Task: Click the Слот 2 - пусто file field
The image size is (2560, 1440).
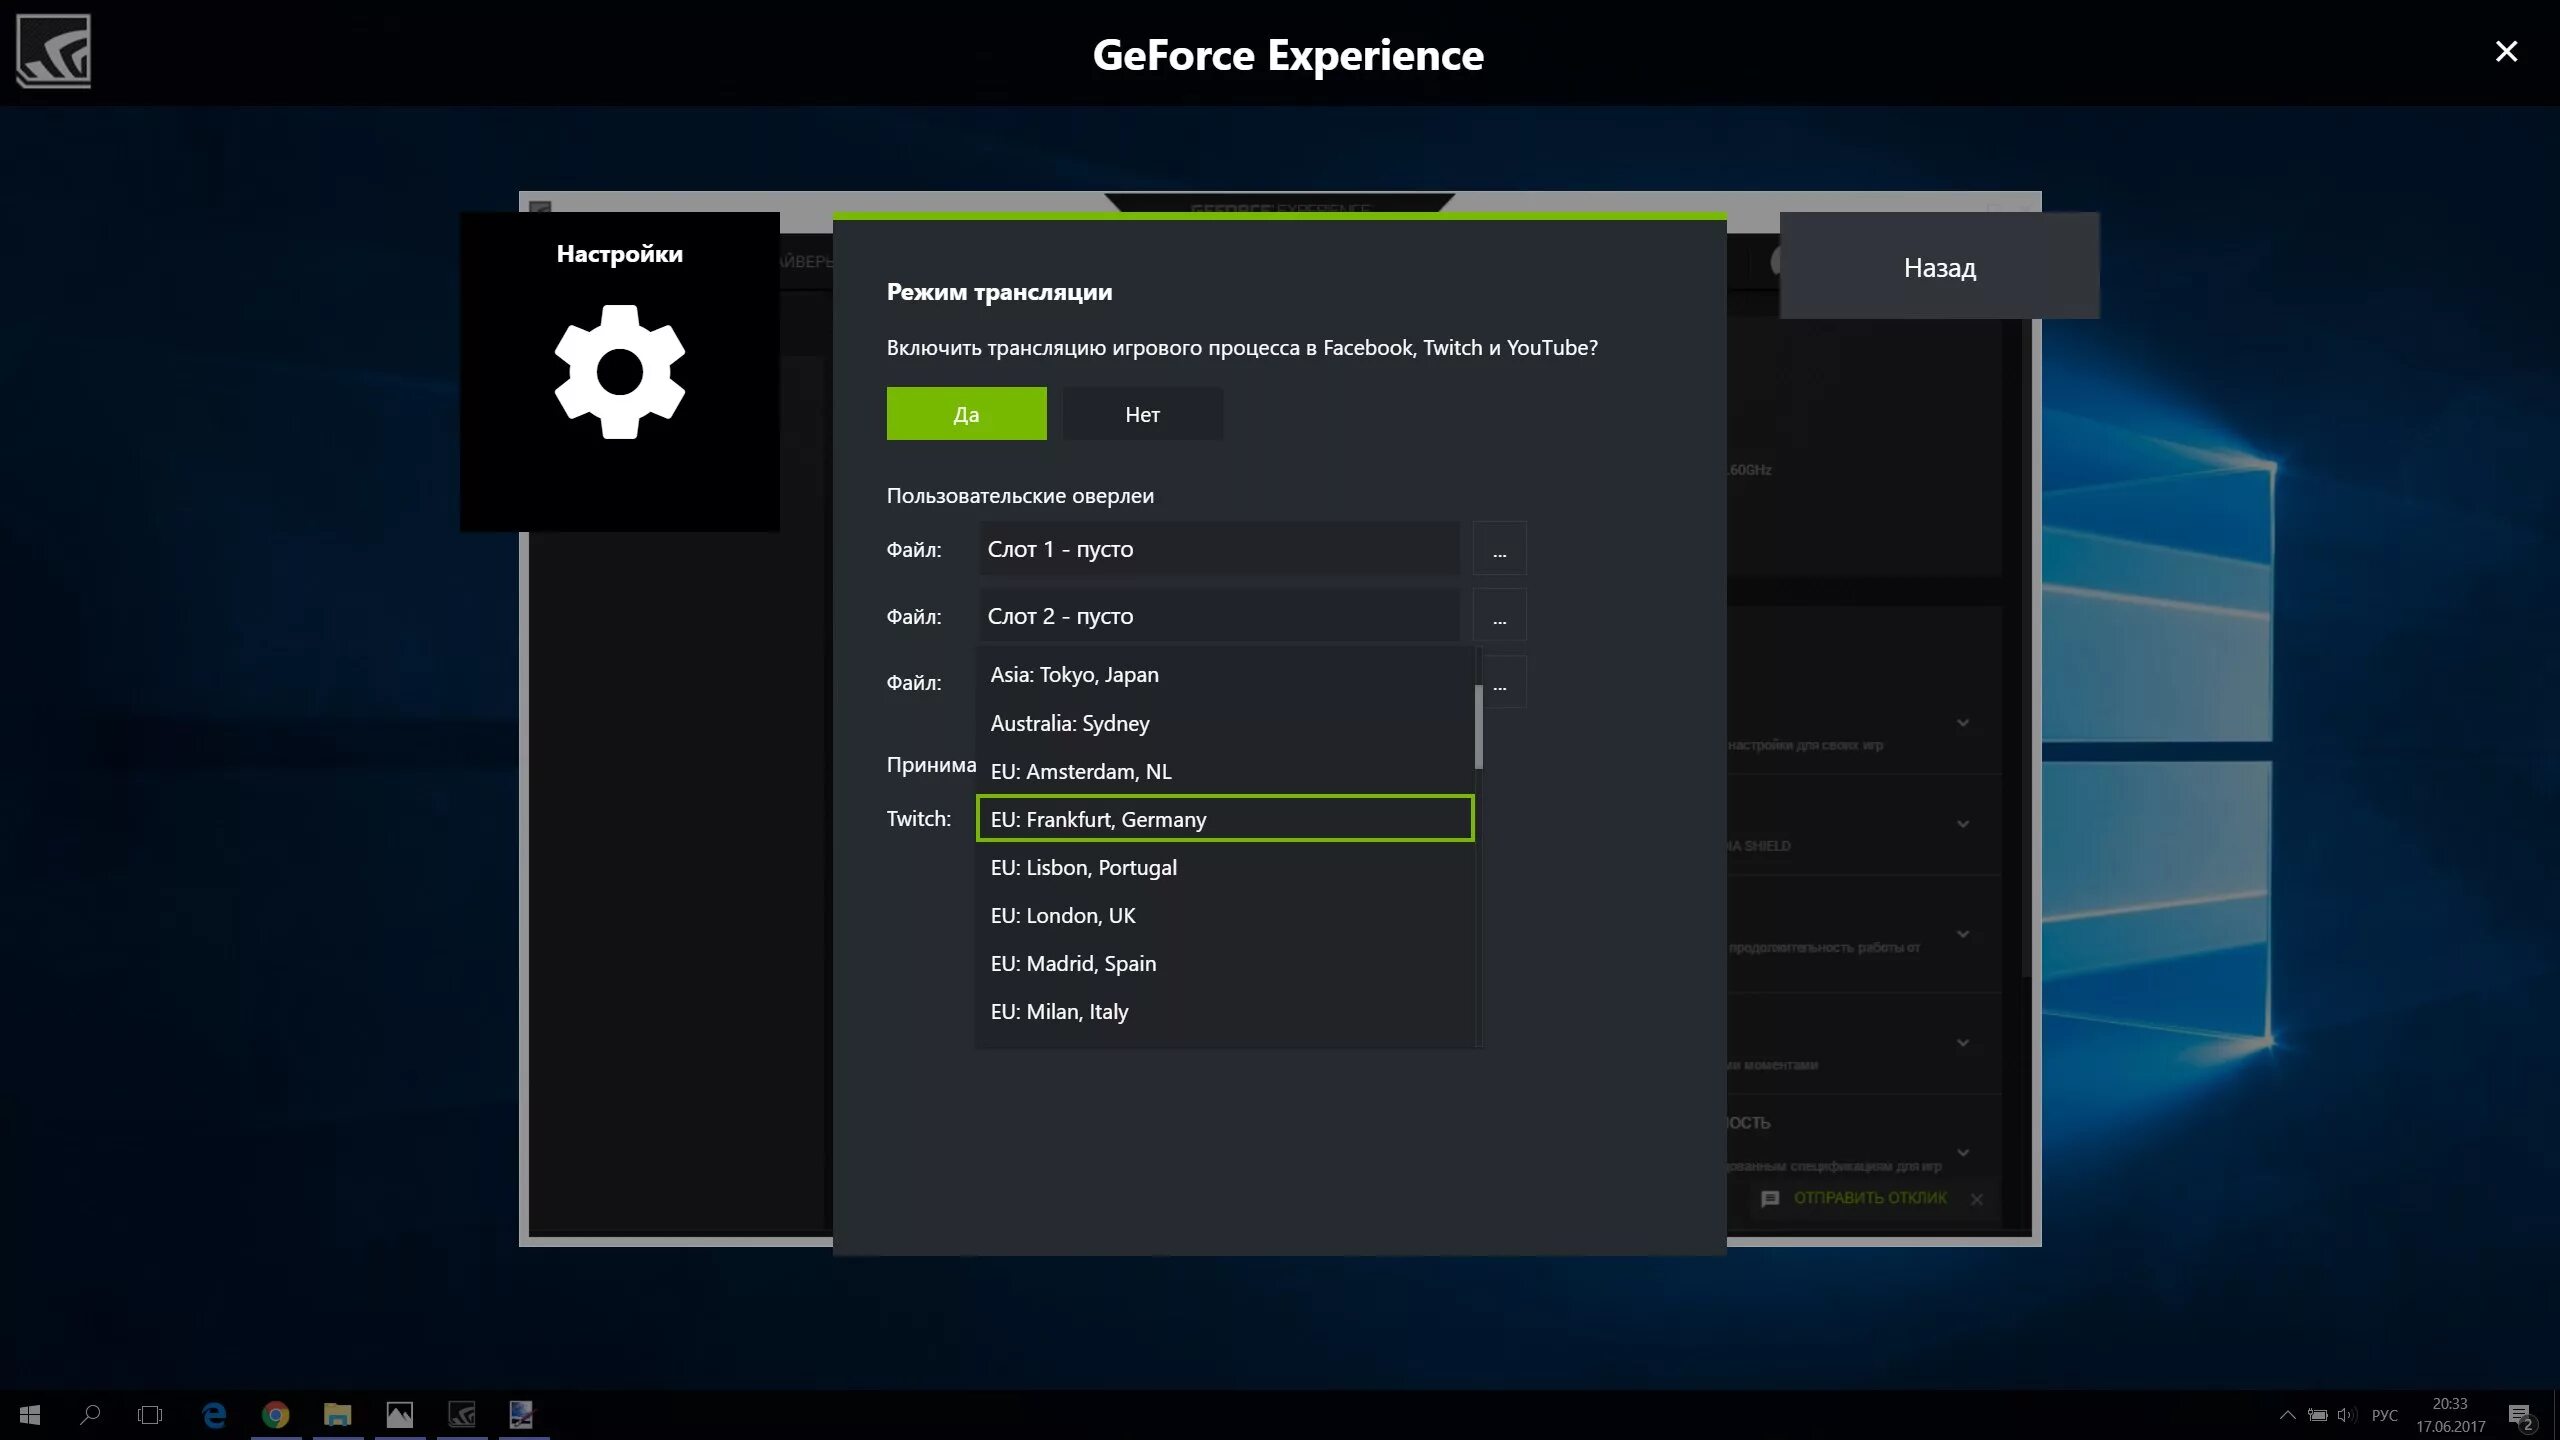Action: coord(1219,615)
